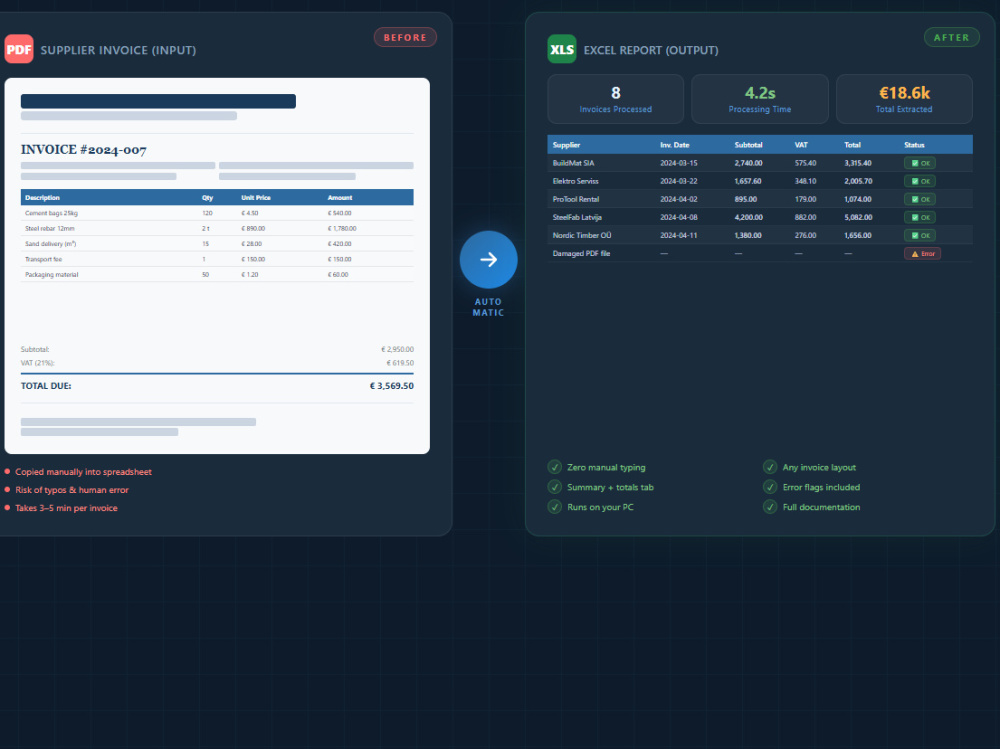This screenshot has height=749, width=1000.
Task: Click the green XLS icon
Action: click(562, 49)
